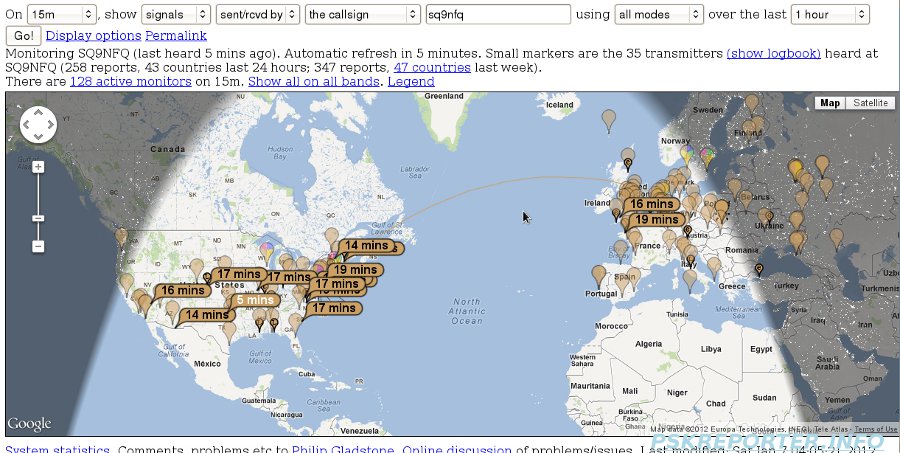
Task: Open the '1 hour' time range dropdown
Action: [x=828, y=14]
